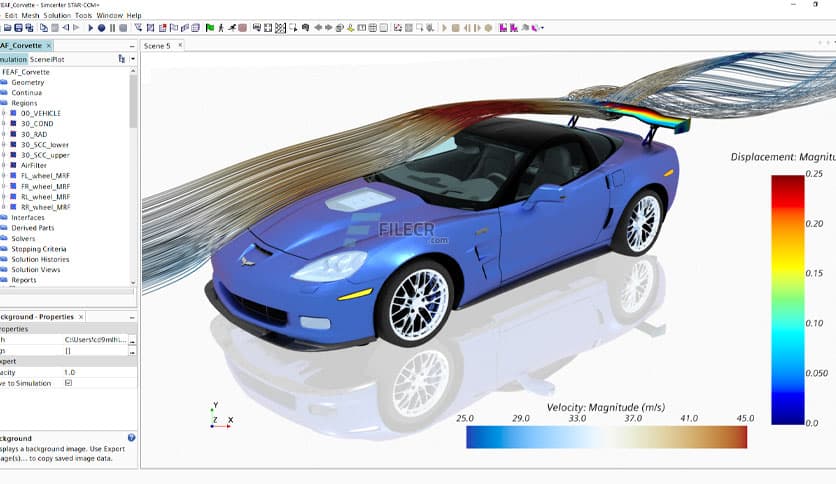The image size is (836, 484).
Task: Close the Background - Properties panel tab
Action: click(81, 317)
